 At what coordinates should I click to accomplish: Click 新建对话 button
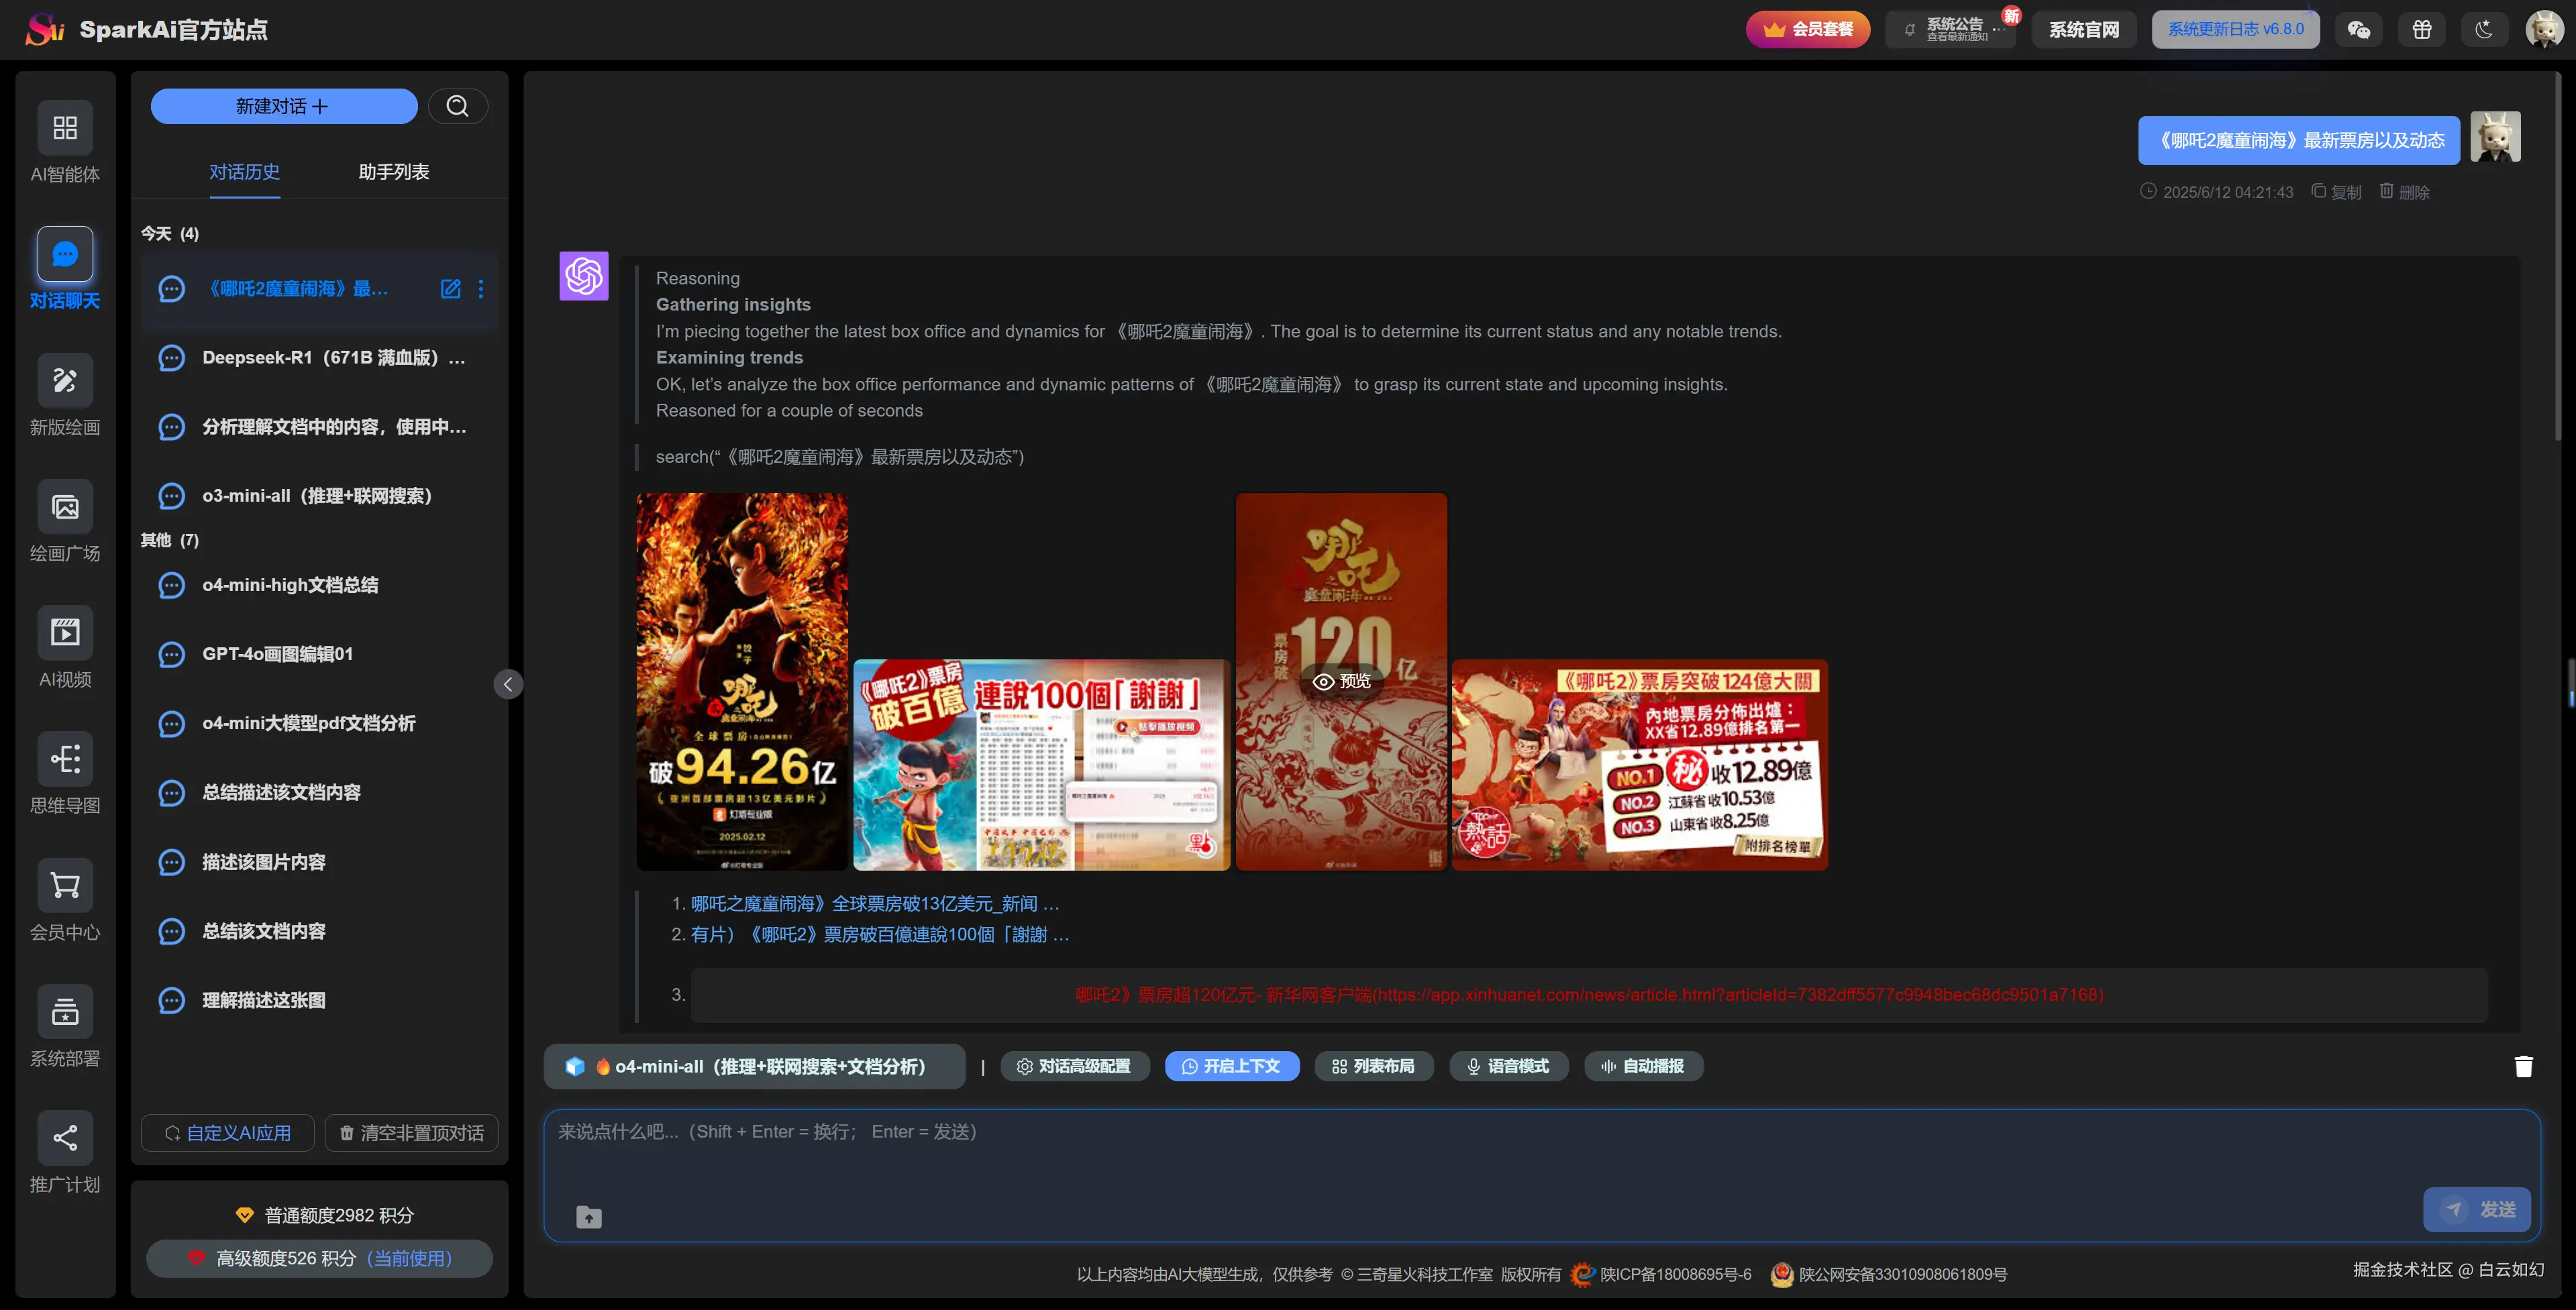click(283, 106)
